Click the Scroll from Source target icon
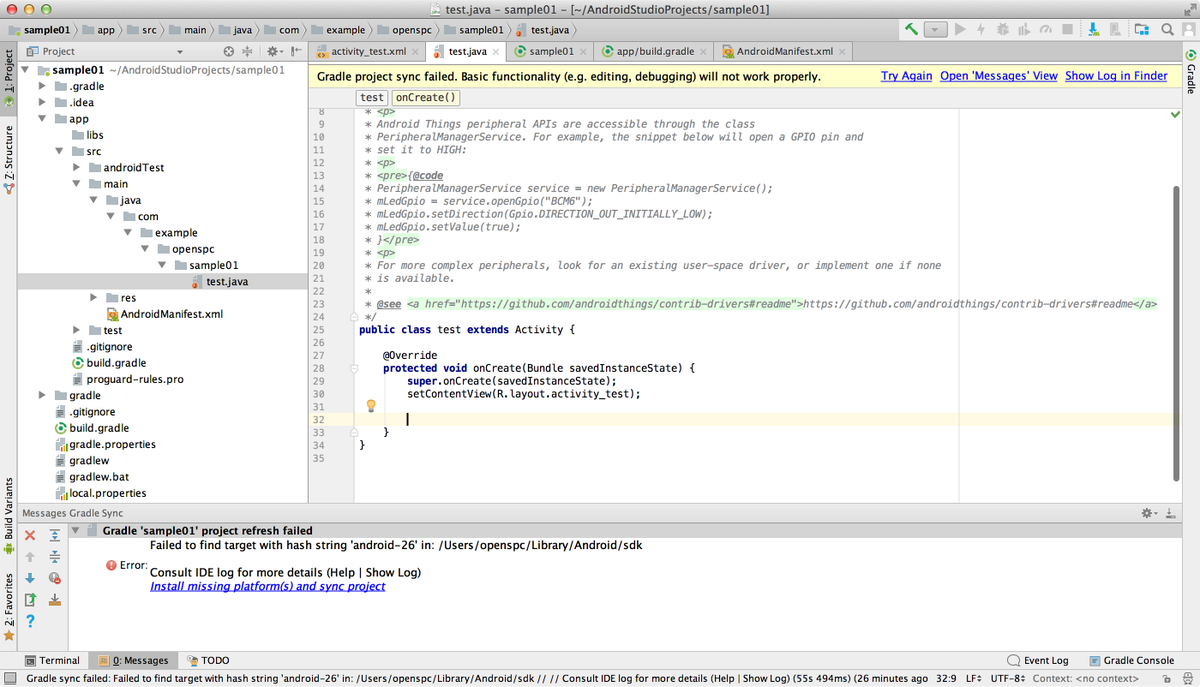The height and width of the screenshot is (687, 1200). [x=228, y=51]
